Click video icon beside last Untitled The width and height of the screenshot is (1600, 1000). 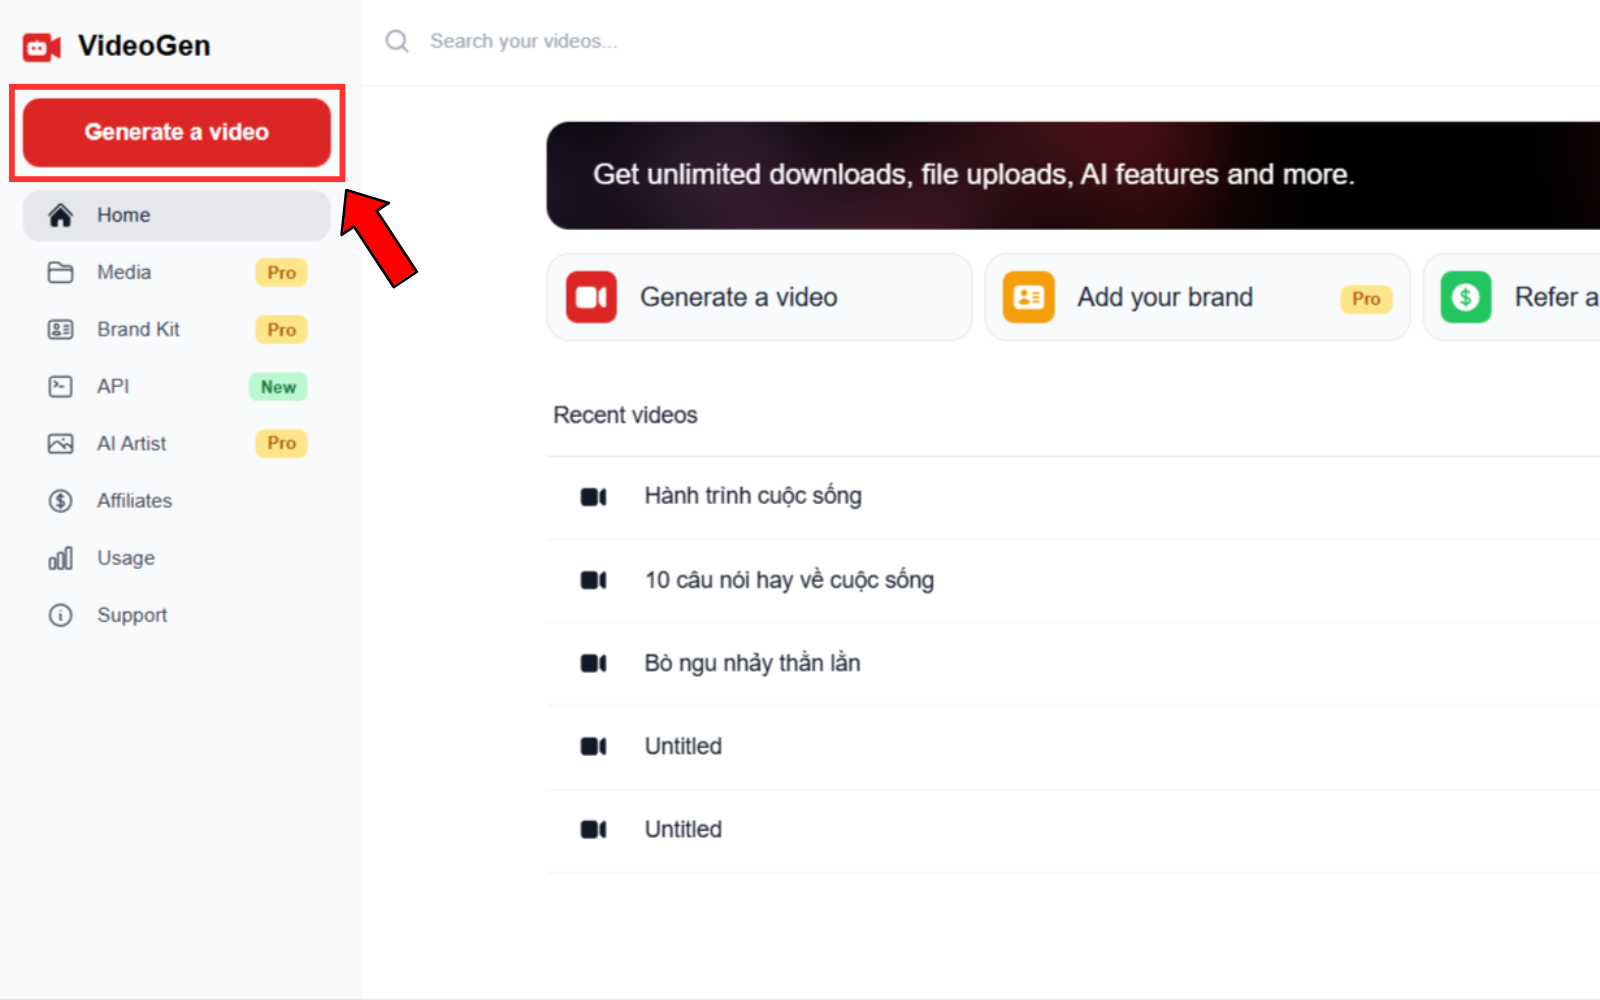594,830
